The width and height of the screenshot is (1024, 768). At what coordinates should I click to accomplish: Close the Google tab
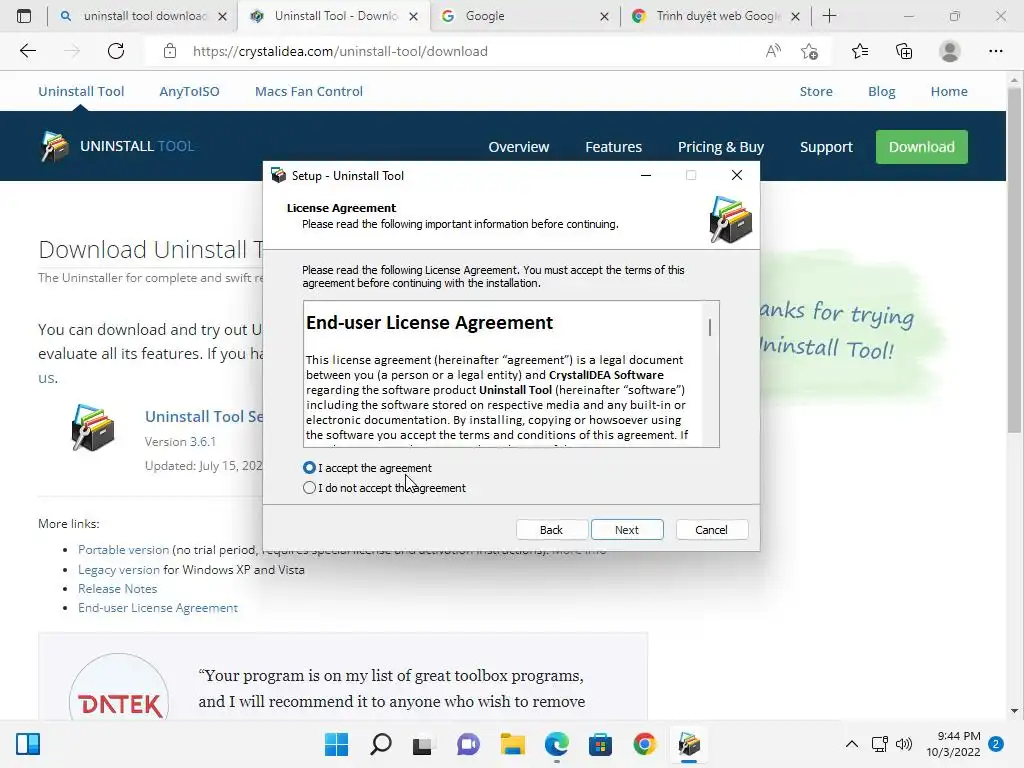click(x=605, y=17)
